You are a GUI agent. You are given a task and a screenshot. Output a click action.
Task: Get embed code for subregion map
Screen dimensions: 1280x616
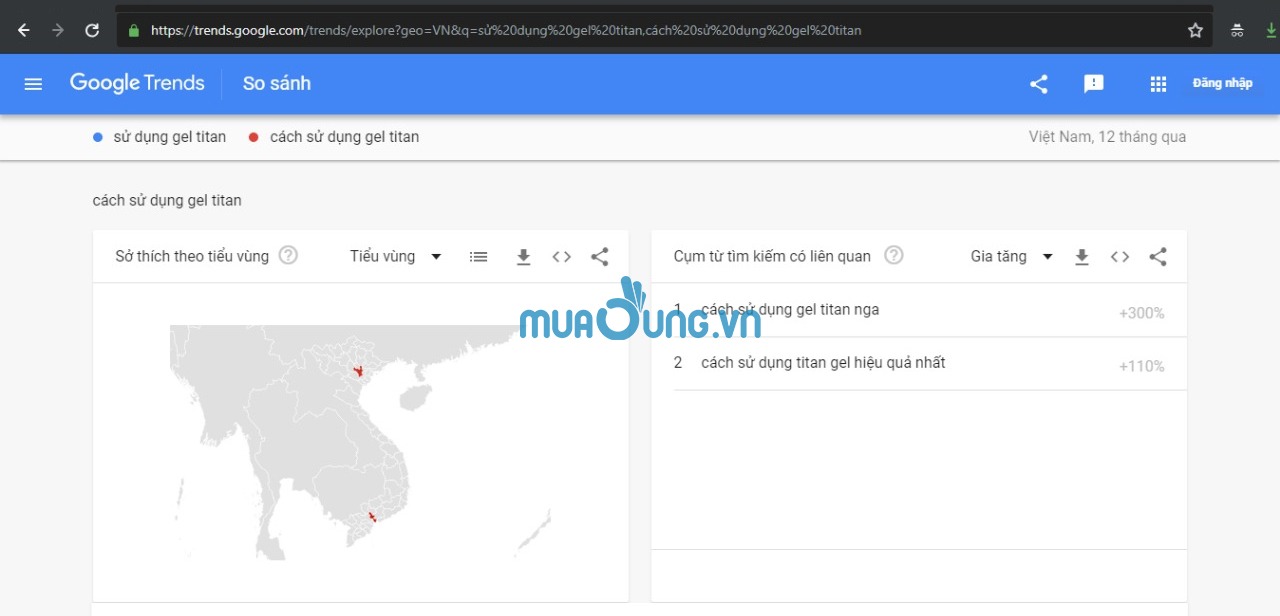pyautogui.click(x=562, y=257)
